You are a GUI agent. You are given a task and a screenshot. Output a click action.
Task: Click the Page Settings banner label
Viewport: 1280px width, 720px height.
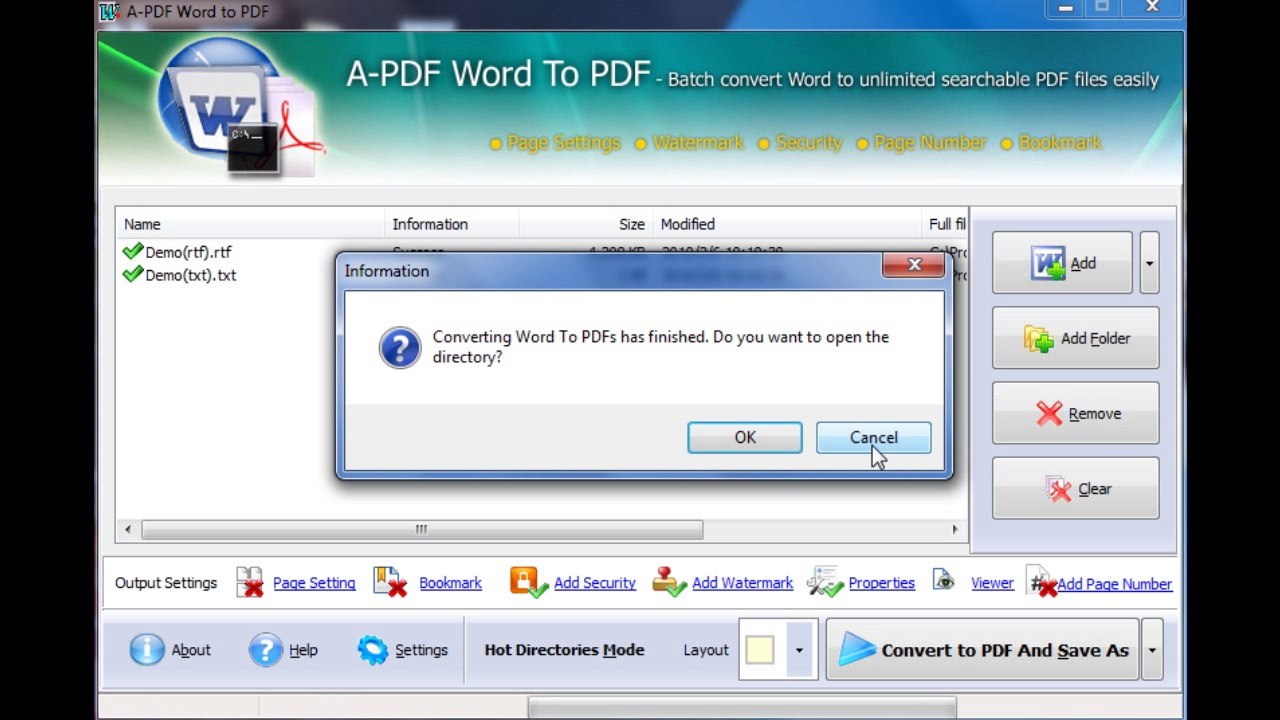coord(563,143)
